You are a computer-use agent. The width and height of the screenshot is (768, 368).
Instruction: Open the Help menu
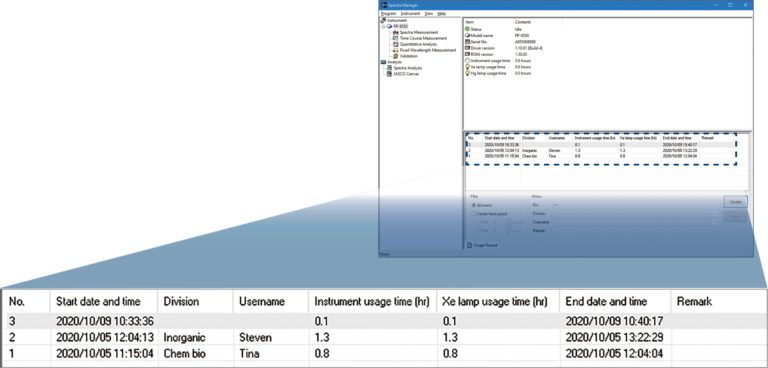[442, 13]
